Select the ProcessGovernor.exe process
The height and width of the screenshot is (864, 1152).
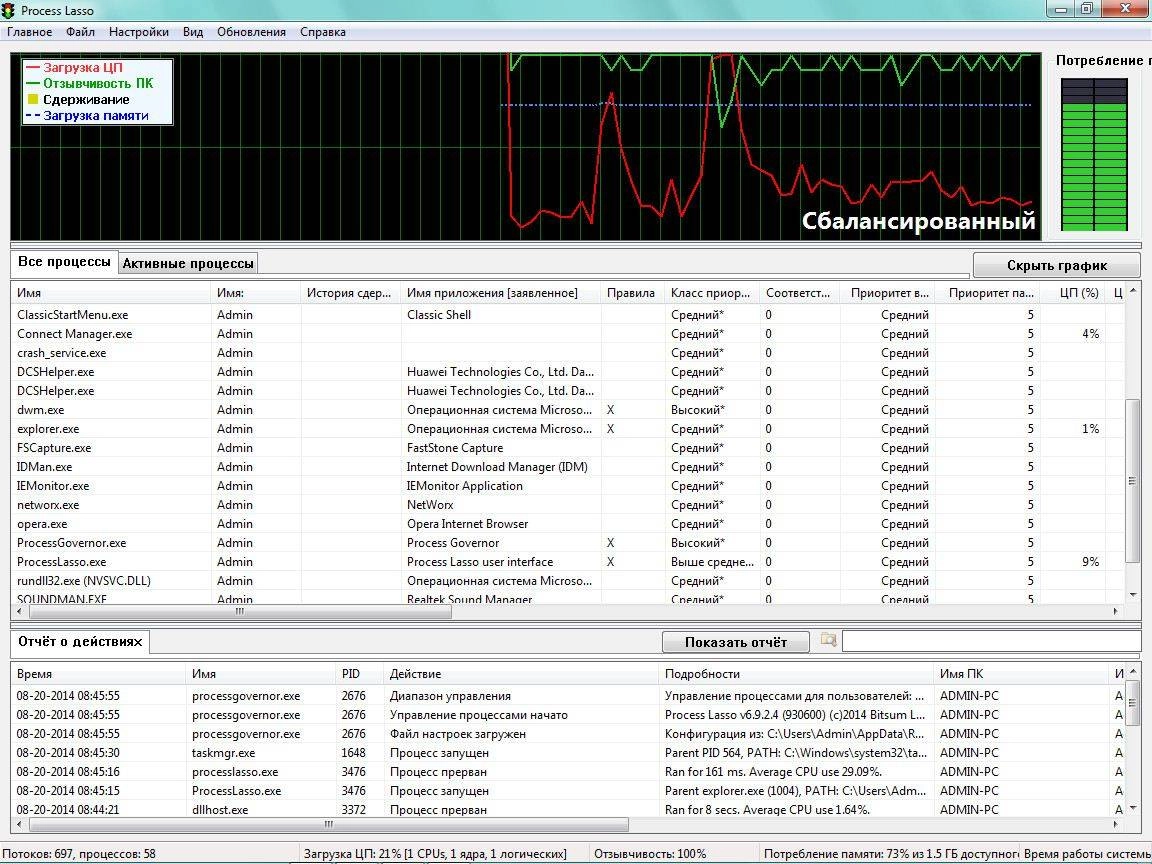567,543
